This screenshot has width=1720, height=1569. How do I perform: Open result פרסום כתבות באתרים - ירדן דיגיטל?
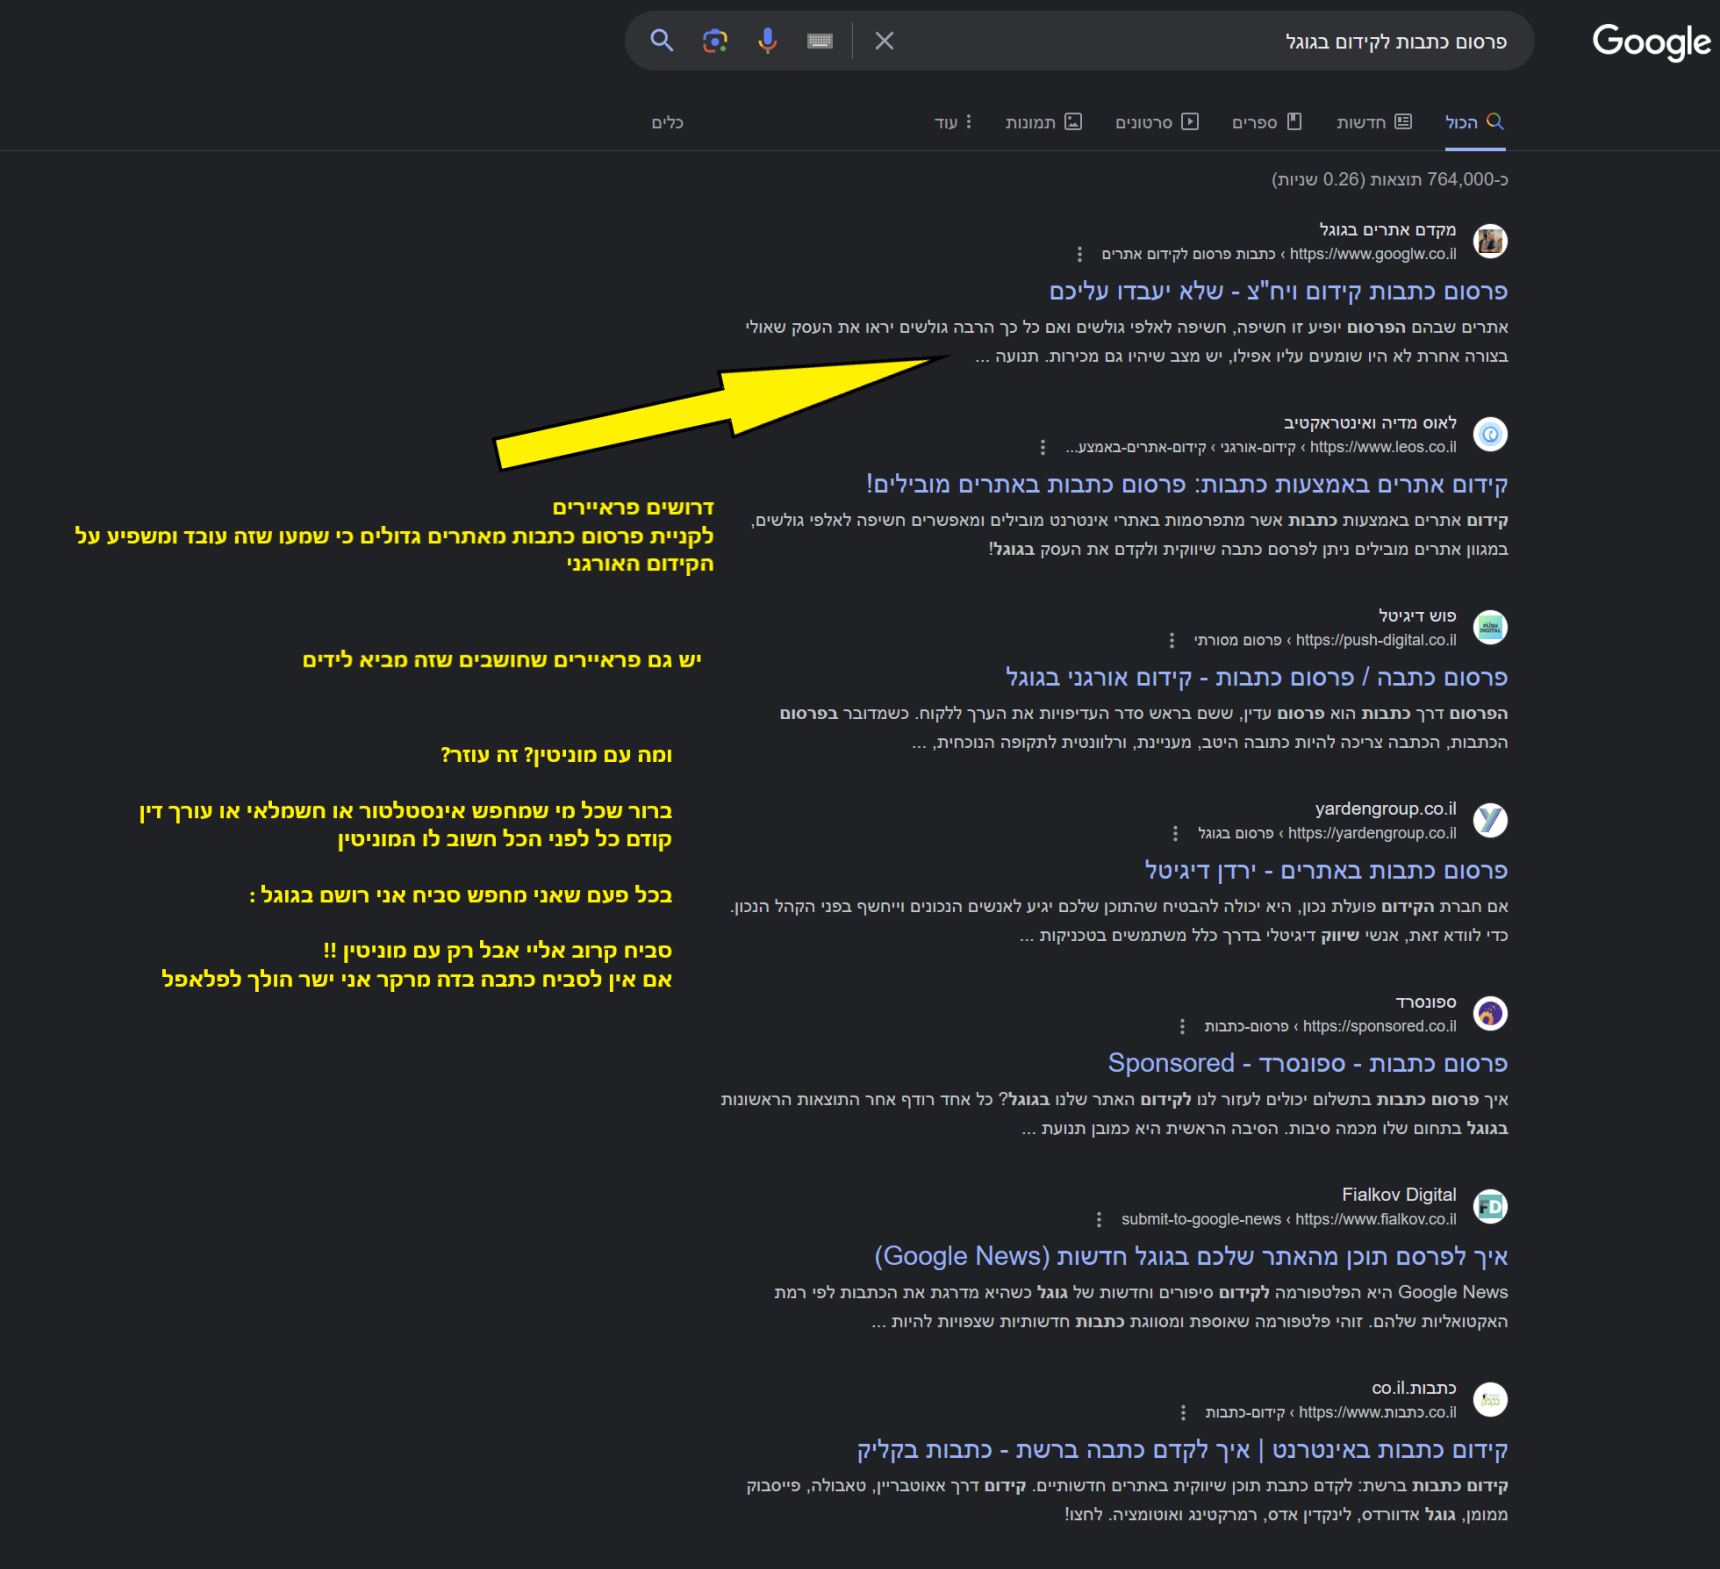pyautogui.click(x=1326, y=870)
